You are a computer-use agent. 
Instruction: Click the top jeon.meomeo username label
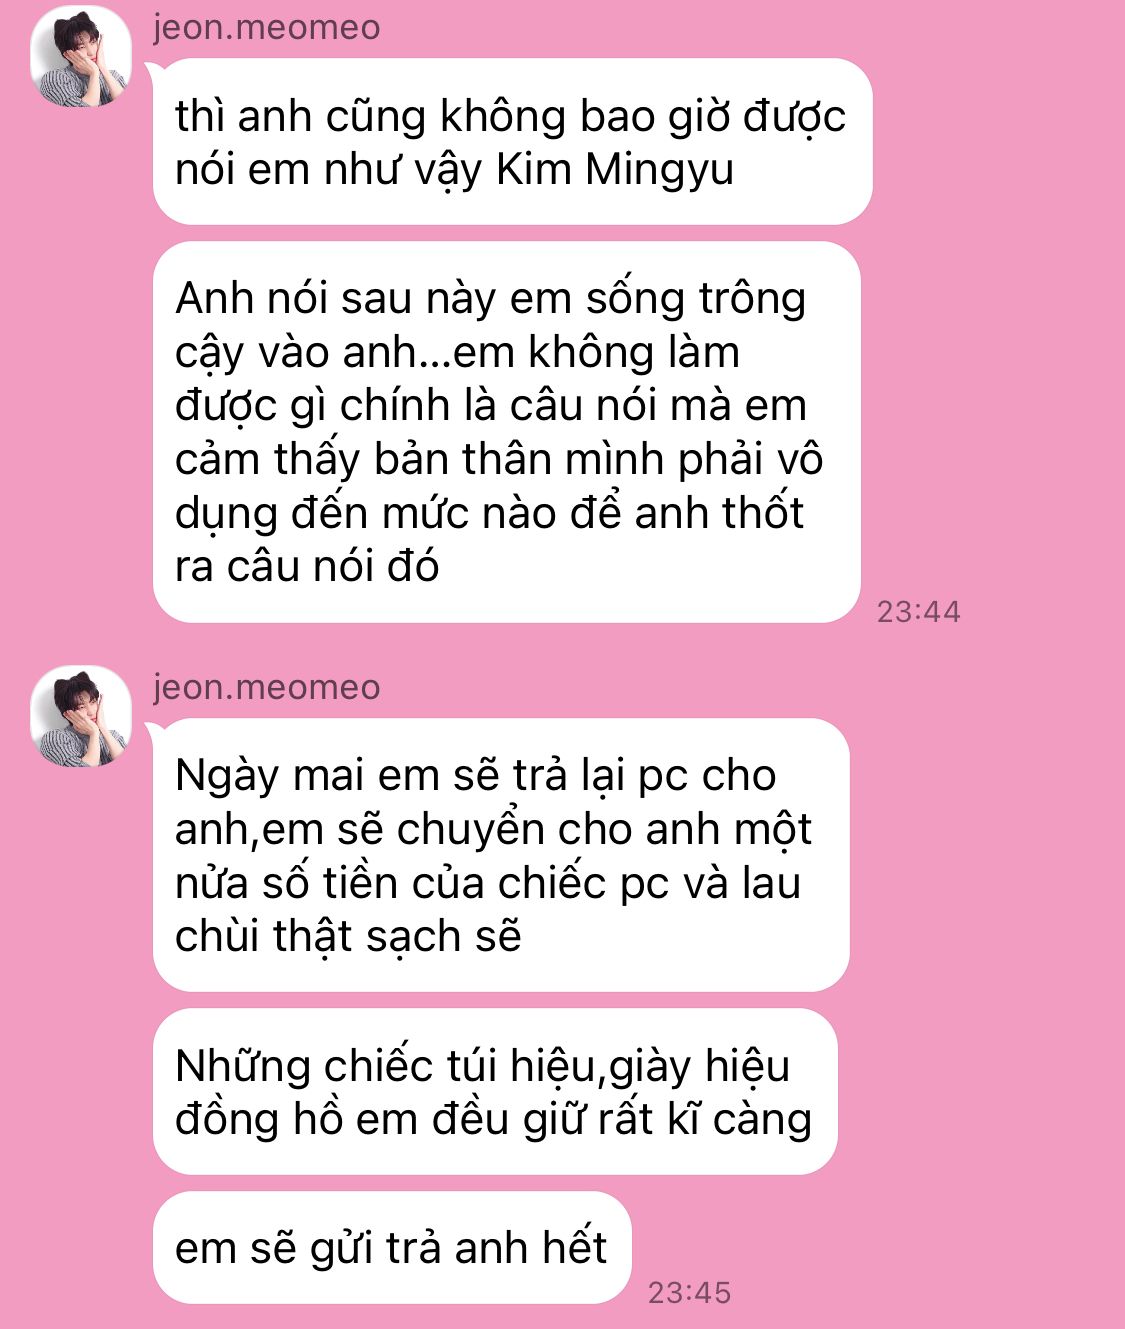pos(266,27)
